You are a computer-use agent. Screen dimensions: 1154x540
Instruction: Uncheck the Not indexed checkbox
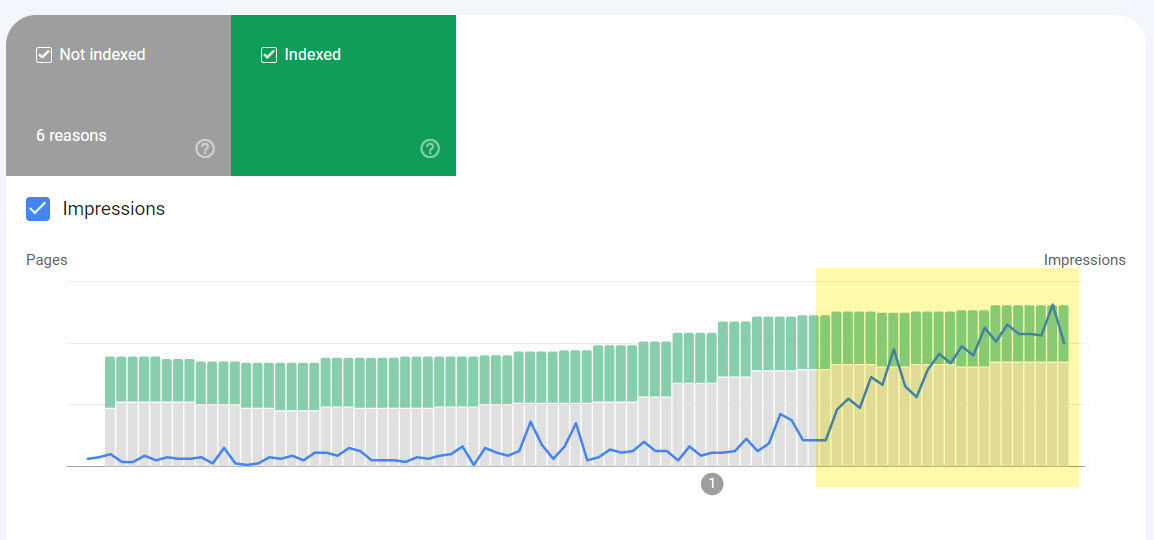click(x=44, y=54)
